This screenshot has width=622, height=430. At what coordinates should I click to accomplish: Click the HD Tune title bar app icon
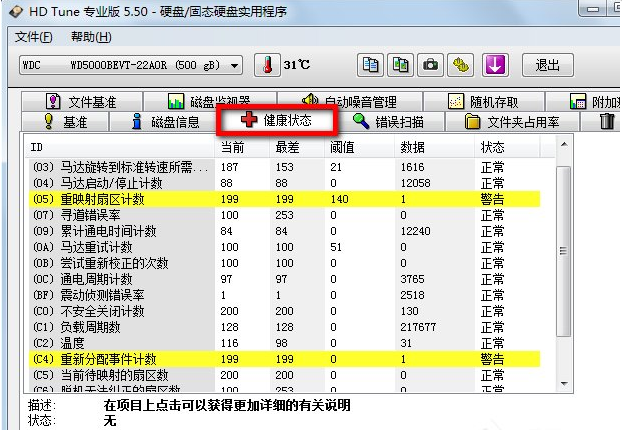point(15,12)
